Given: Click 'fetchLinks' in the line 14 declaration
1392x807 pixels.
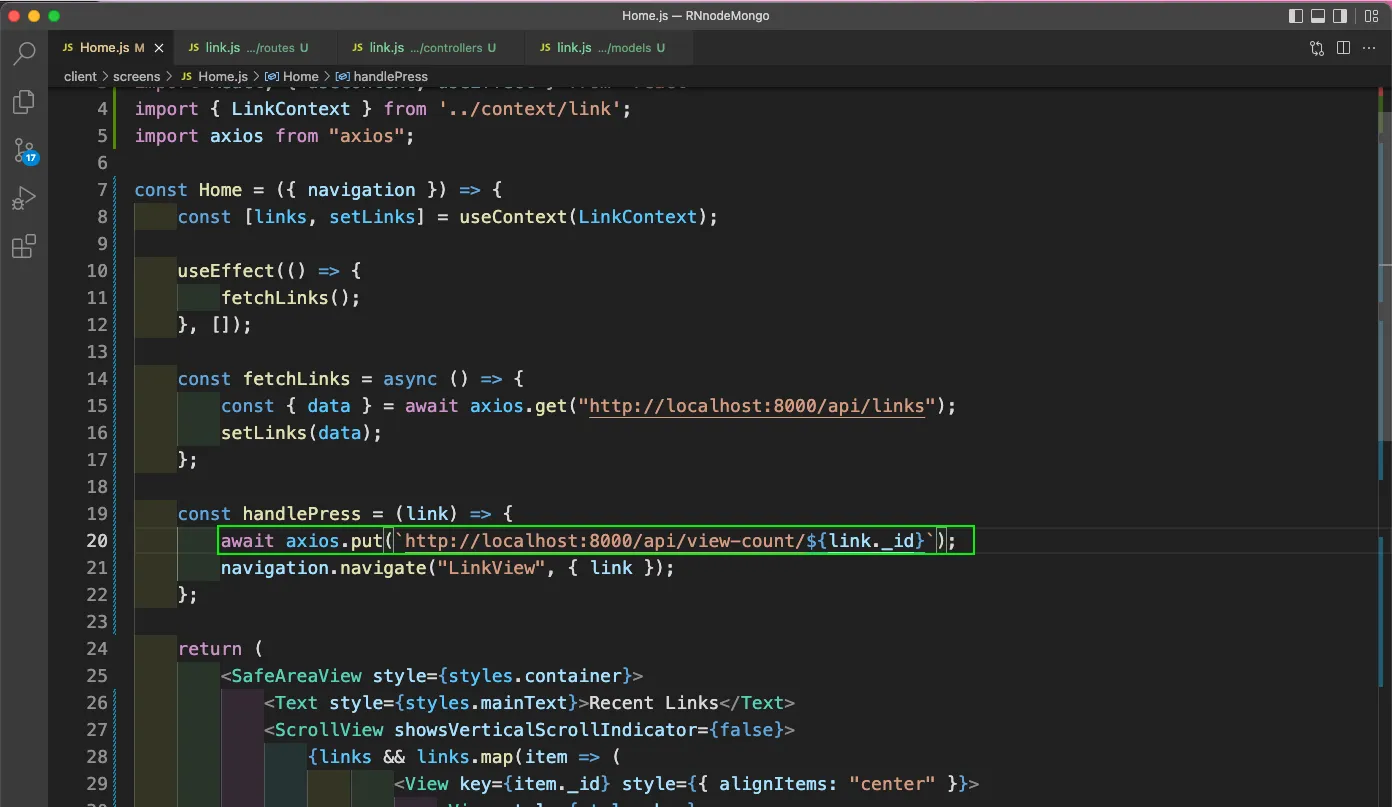Looking at the screenshot, I should click(x=297, y=379).
